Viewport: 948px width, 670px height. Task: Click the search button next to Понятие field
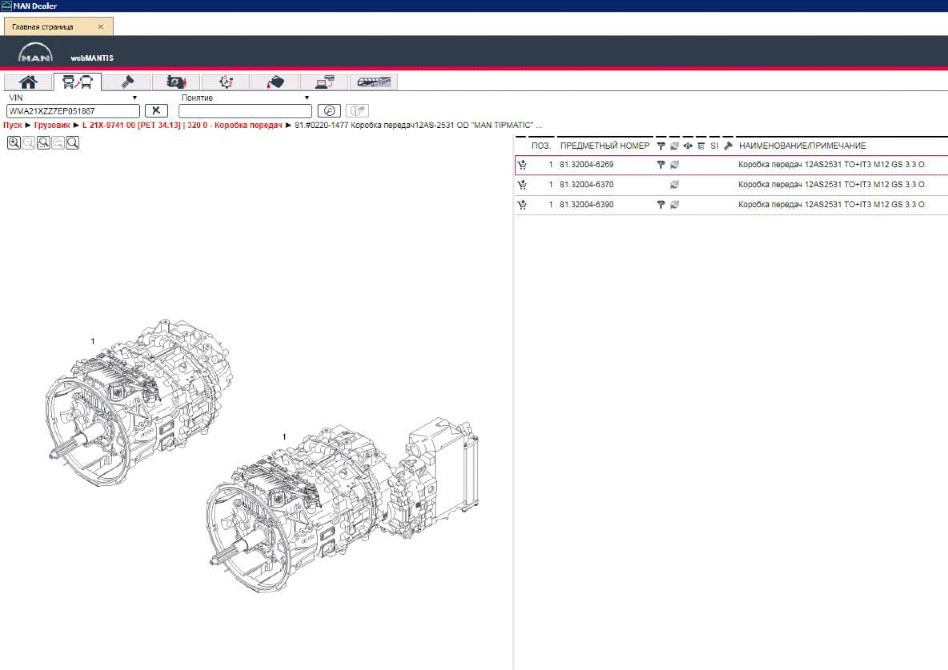pos(328,111)
